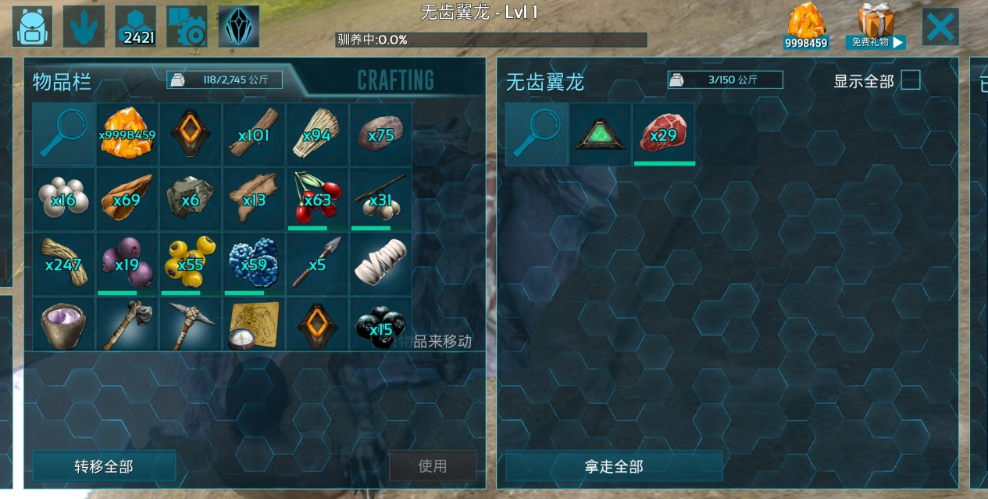Click the 转移全部 transfer all button
Viewport: 988px width, 499px height.
tap(104, 466)
